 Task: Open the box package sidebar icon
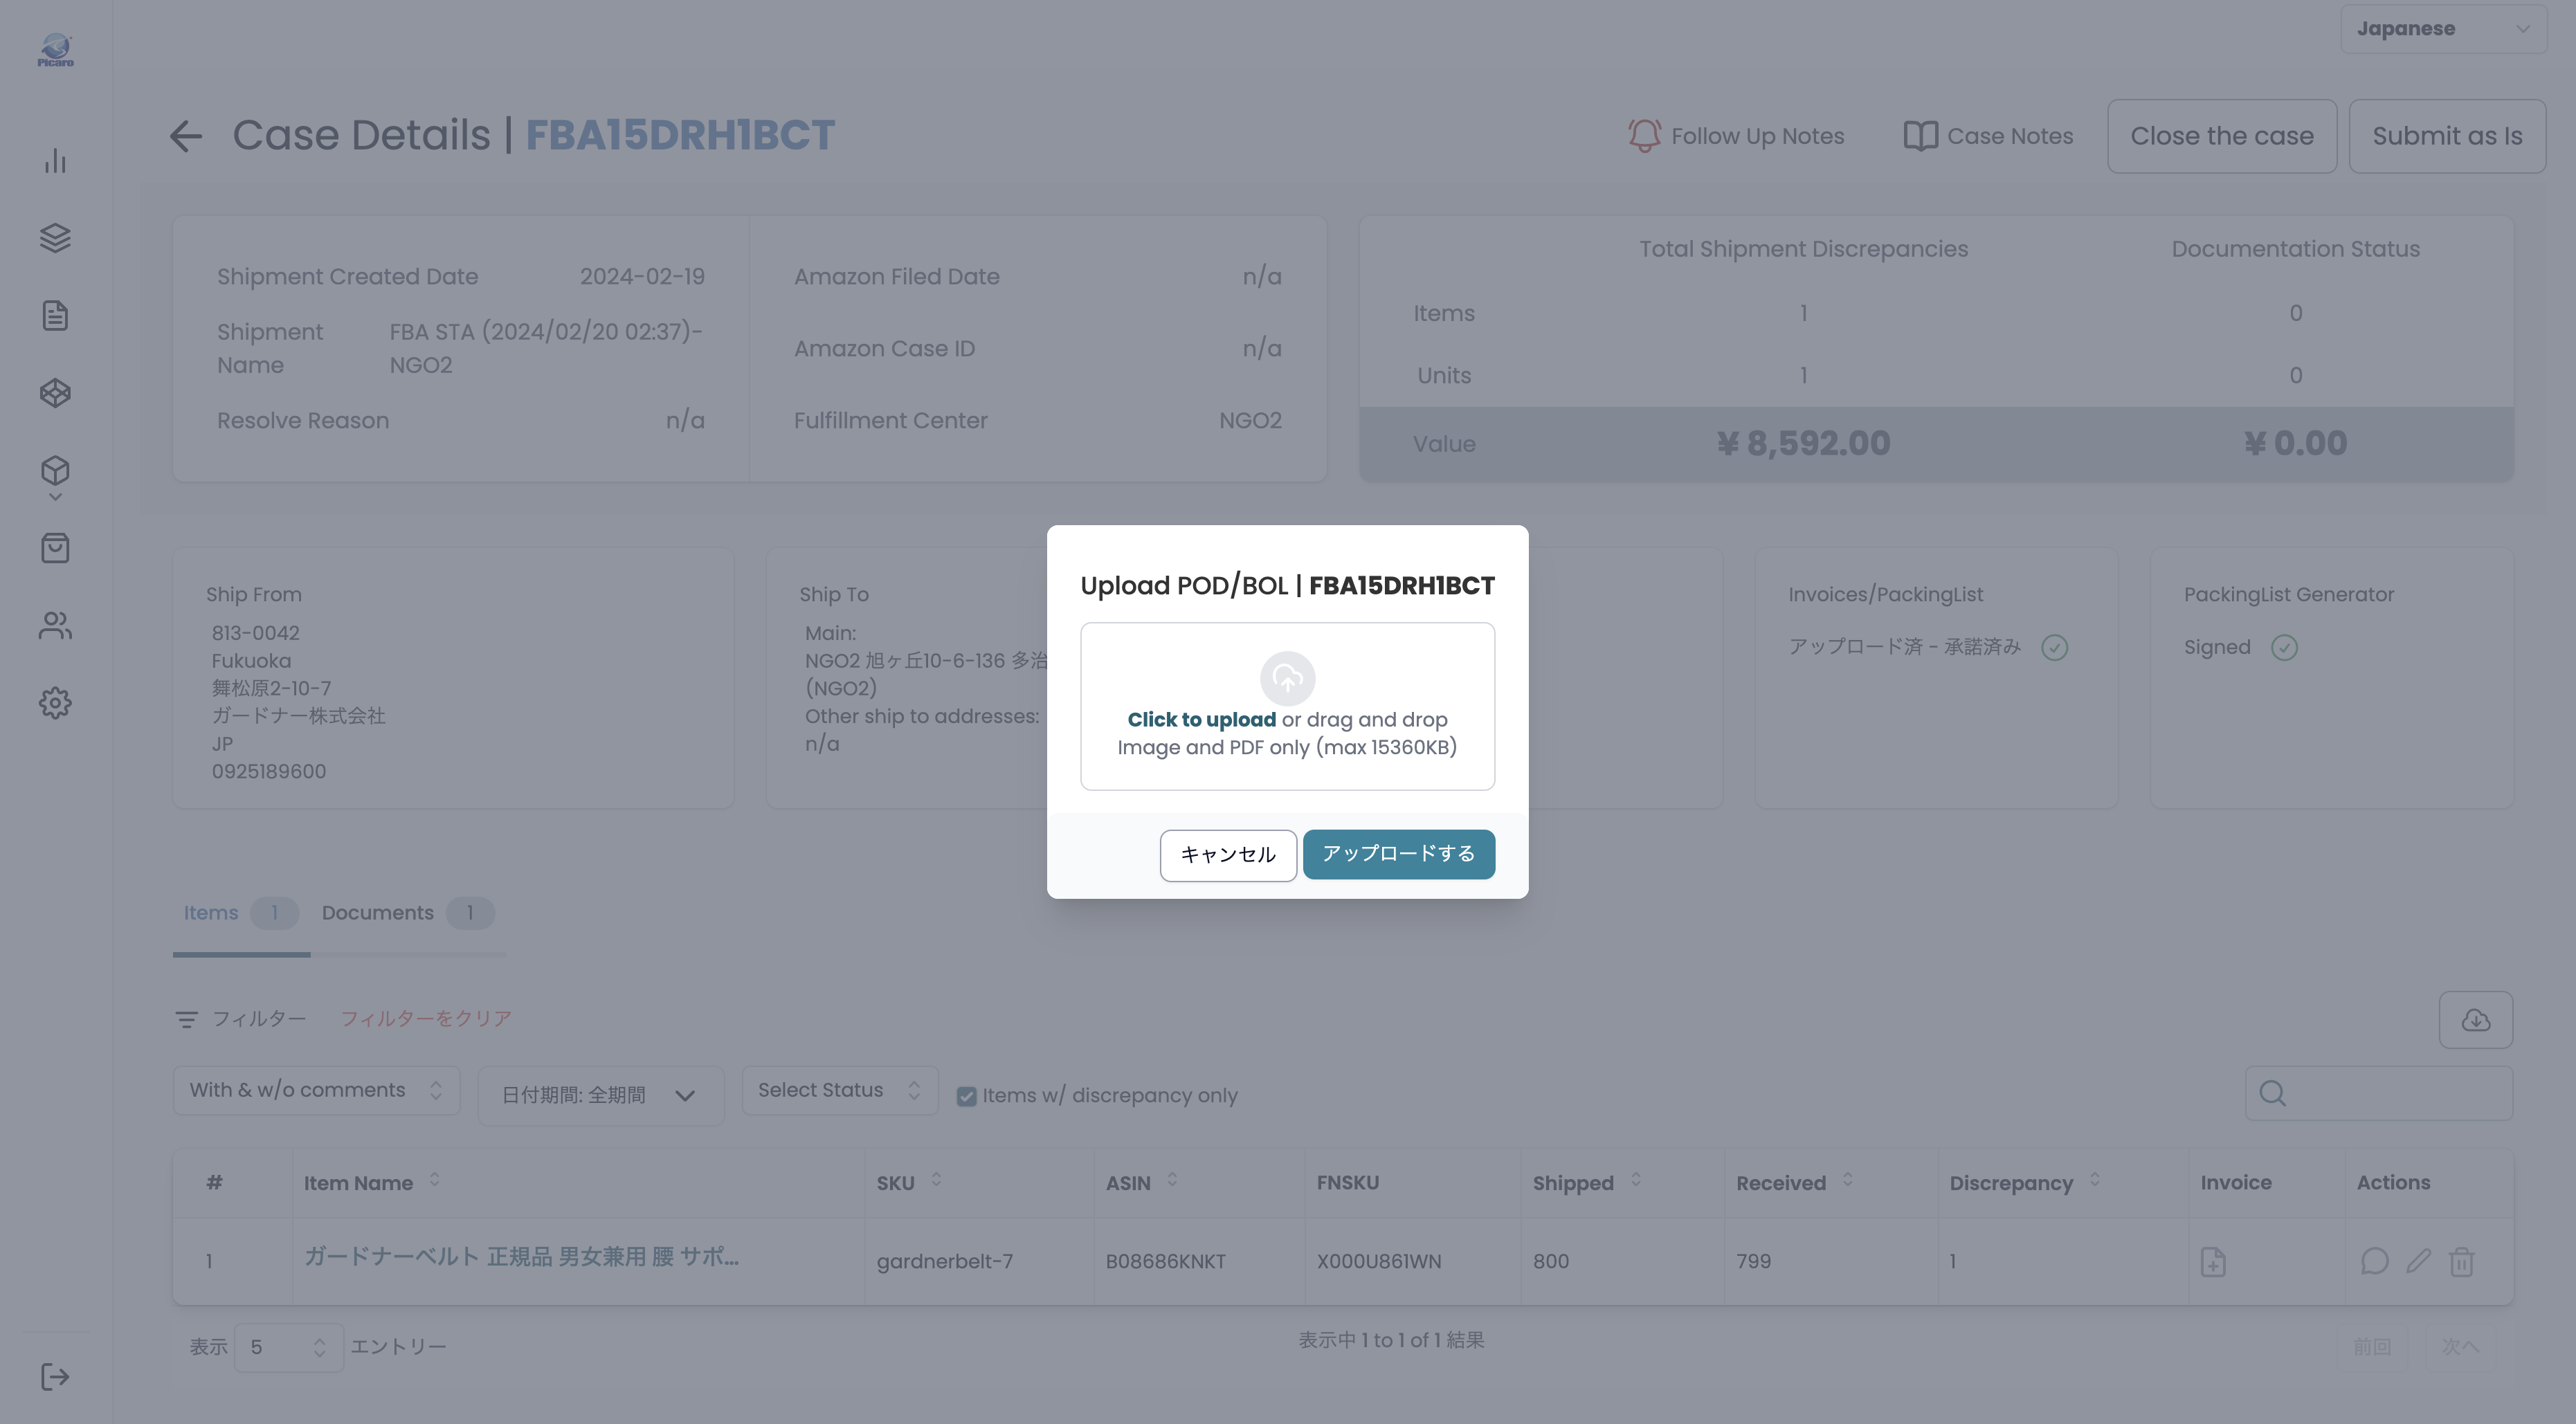pyautogui.click(x=55, y=470)
